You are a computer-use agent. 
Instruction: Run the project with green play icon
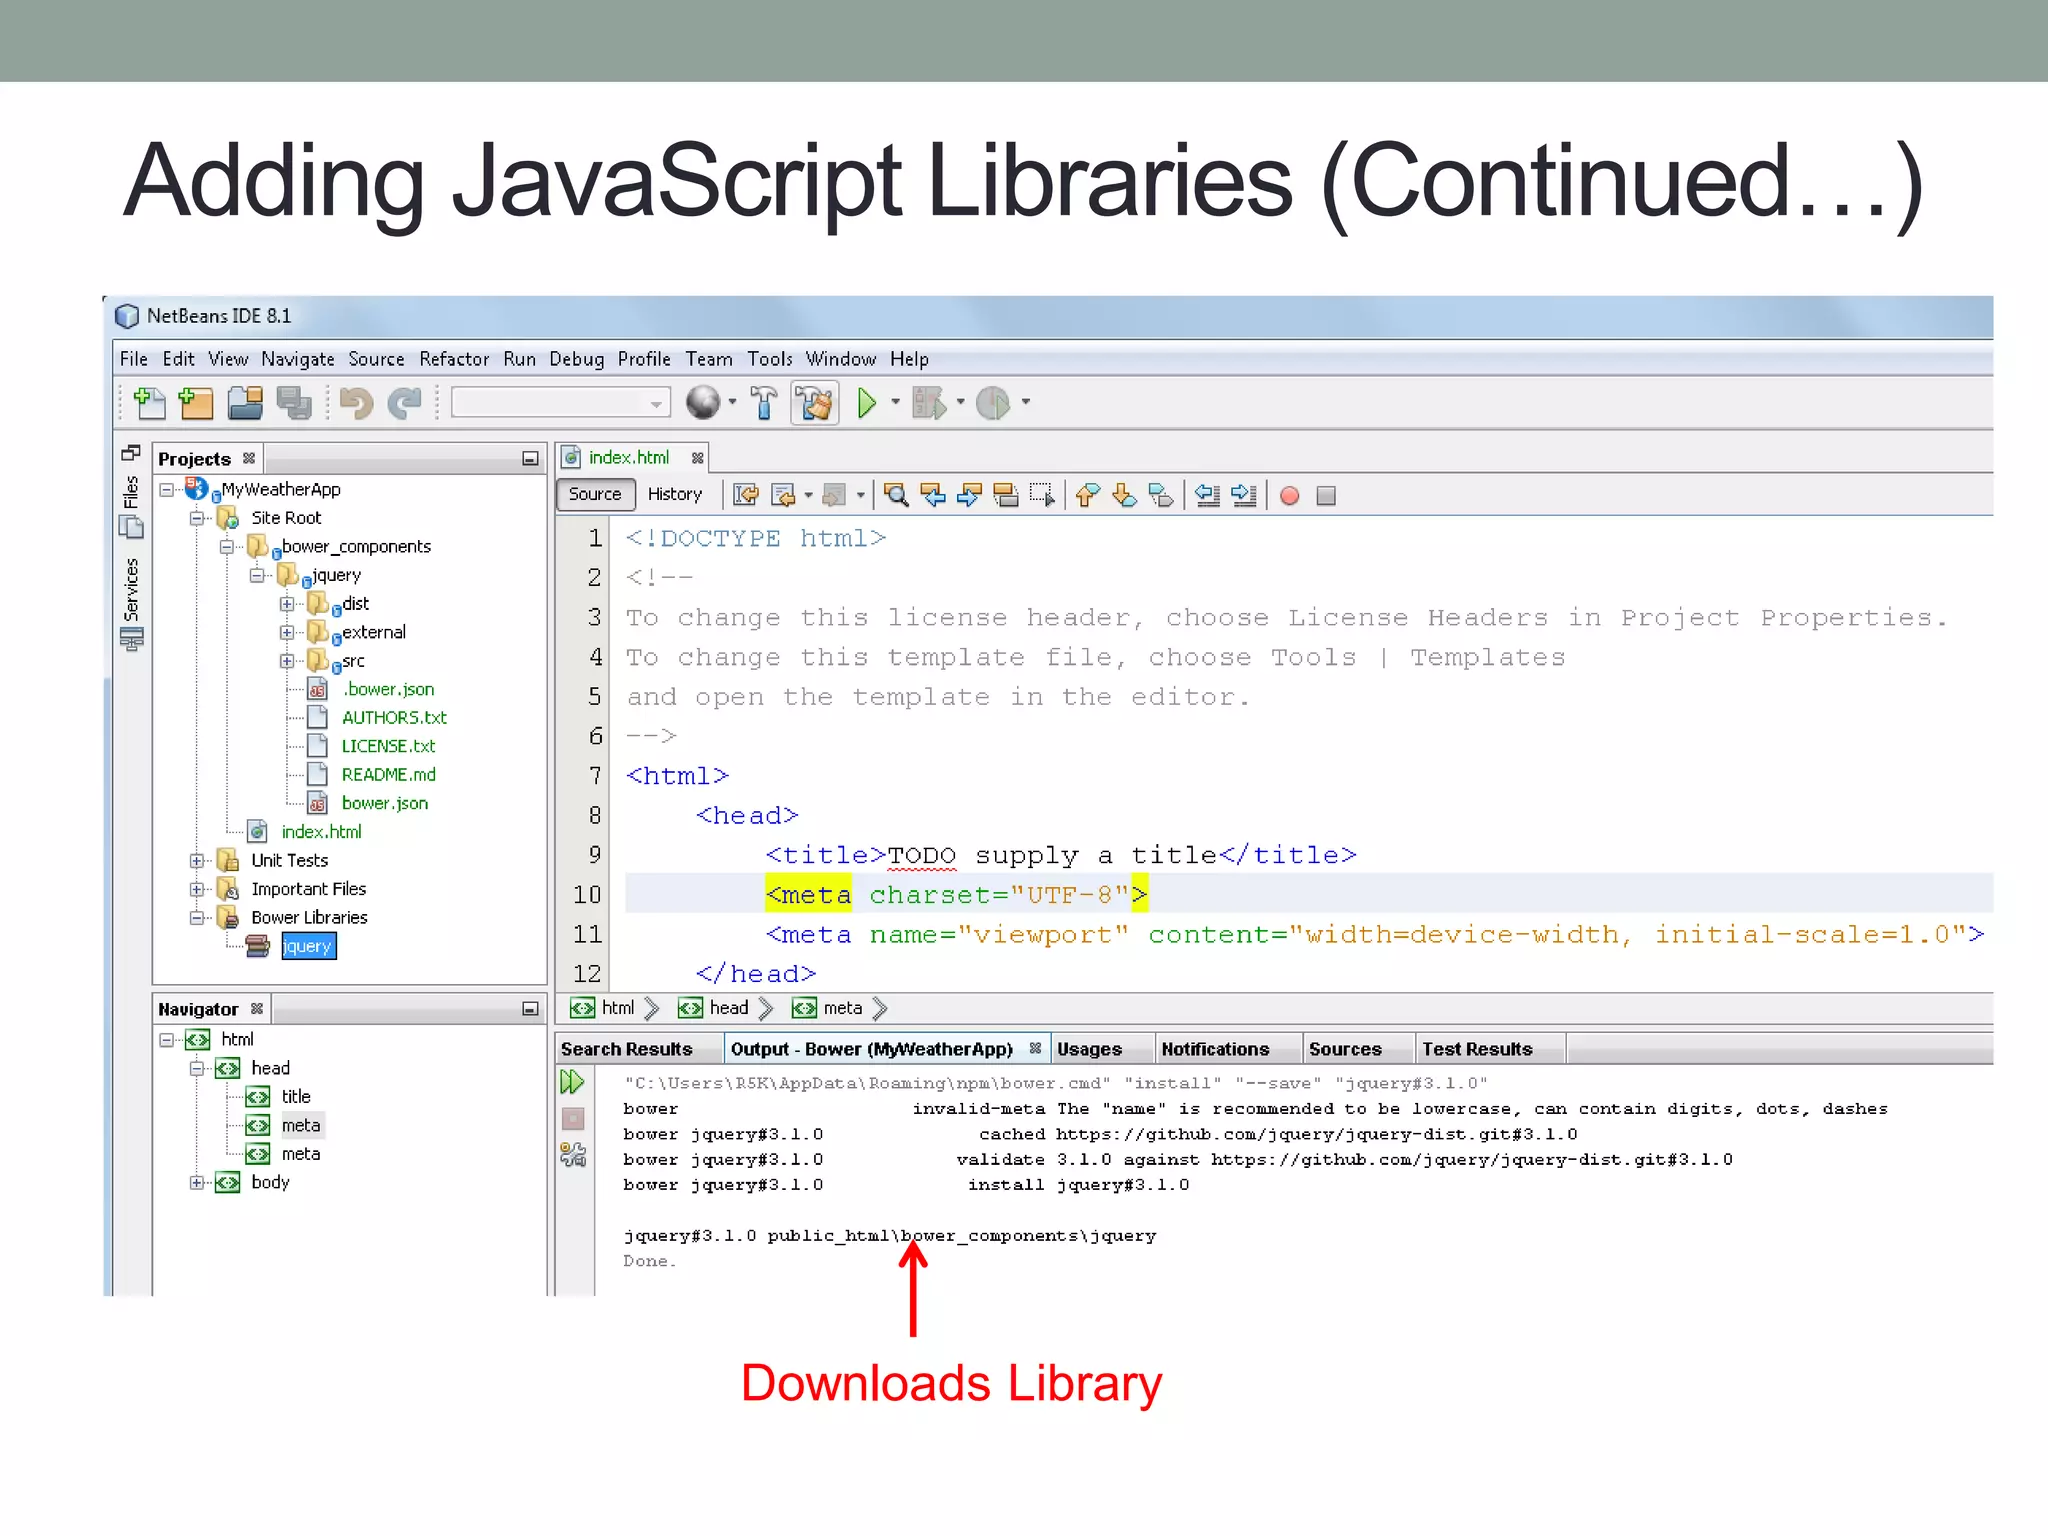tap(867, 403)
